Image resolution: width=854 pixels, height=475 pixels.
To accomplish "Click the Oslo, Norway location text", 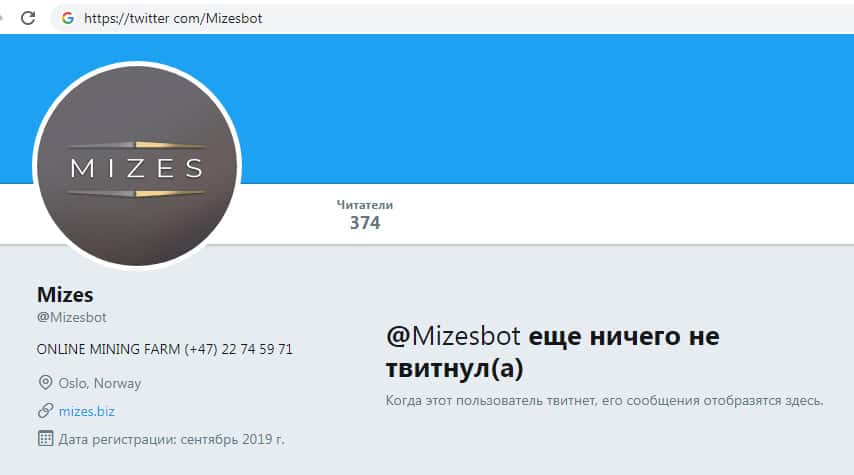I will pyautogui.click(x=100, y=383).
